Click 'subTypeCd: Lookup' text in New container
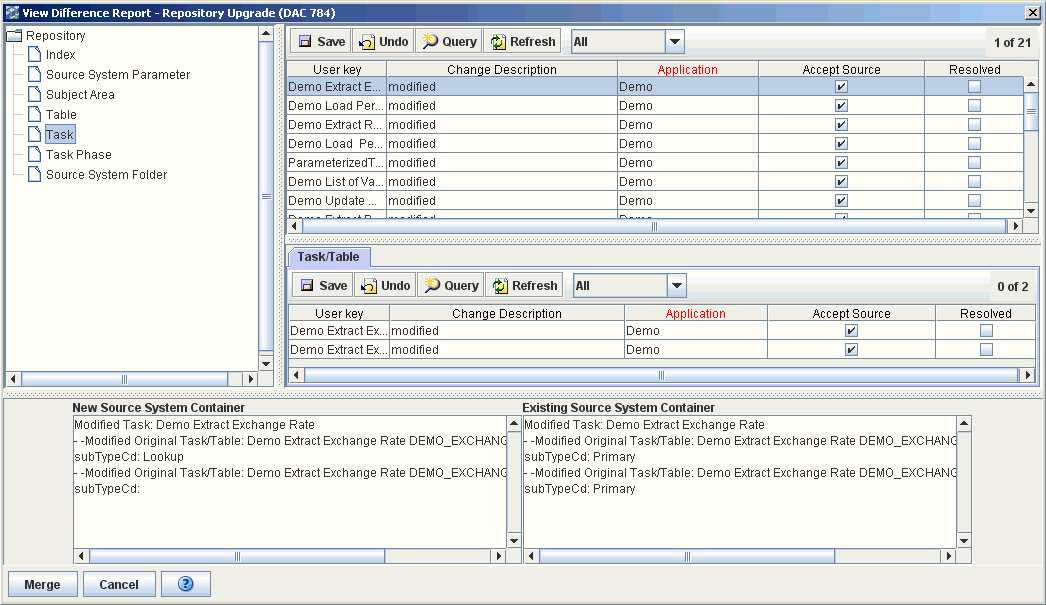1046x605 pixels. [x=129, y=457]
